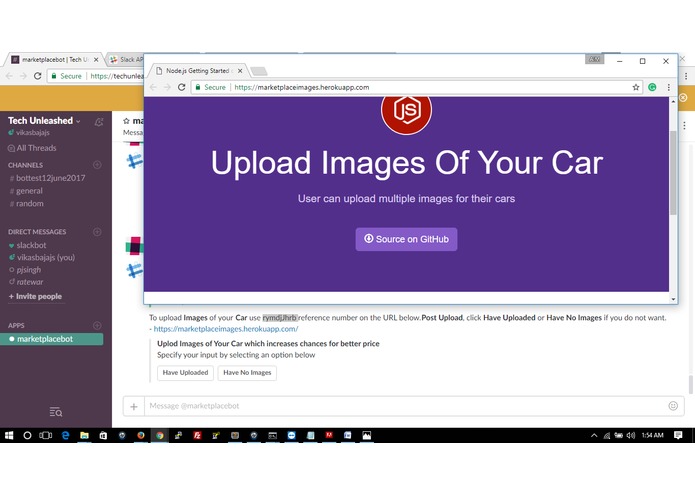Open Task View on the taskbar

(x=46, y=436)
